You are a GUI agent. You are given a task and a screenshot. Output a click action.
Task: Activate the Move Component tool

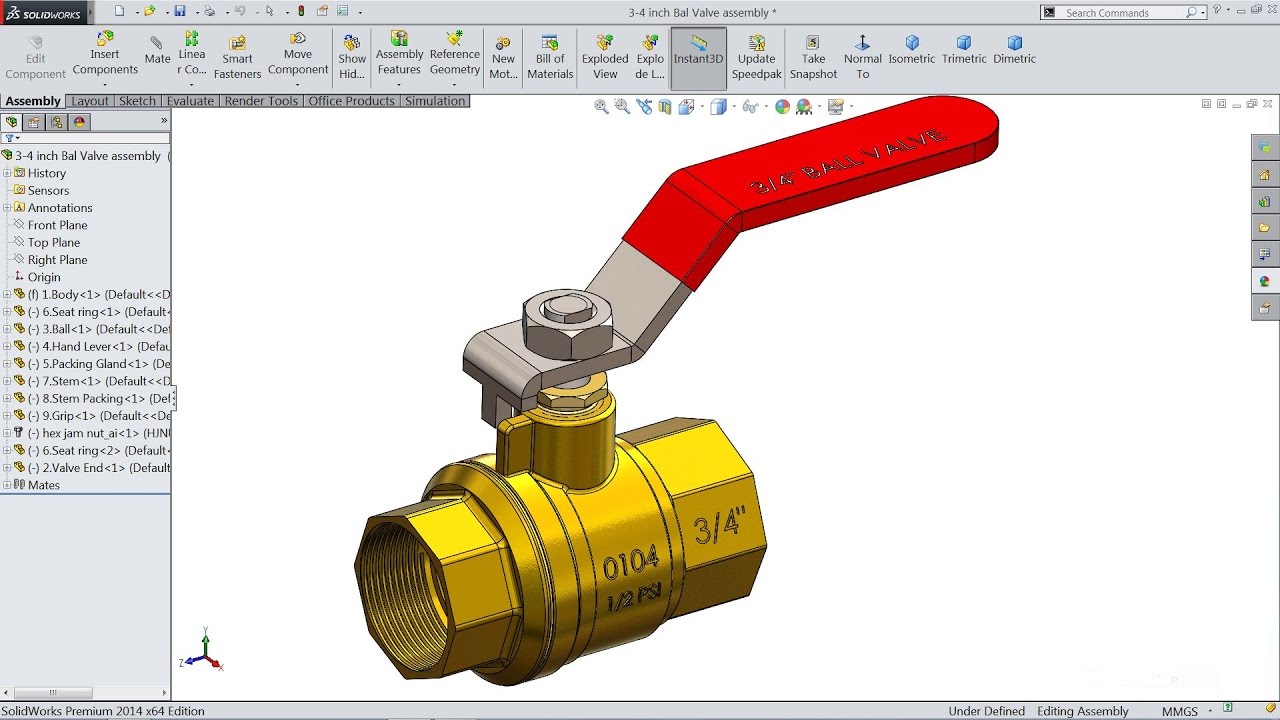(298, 50)
